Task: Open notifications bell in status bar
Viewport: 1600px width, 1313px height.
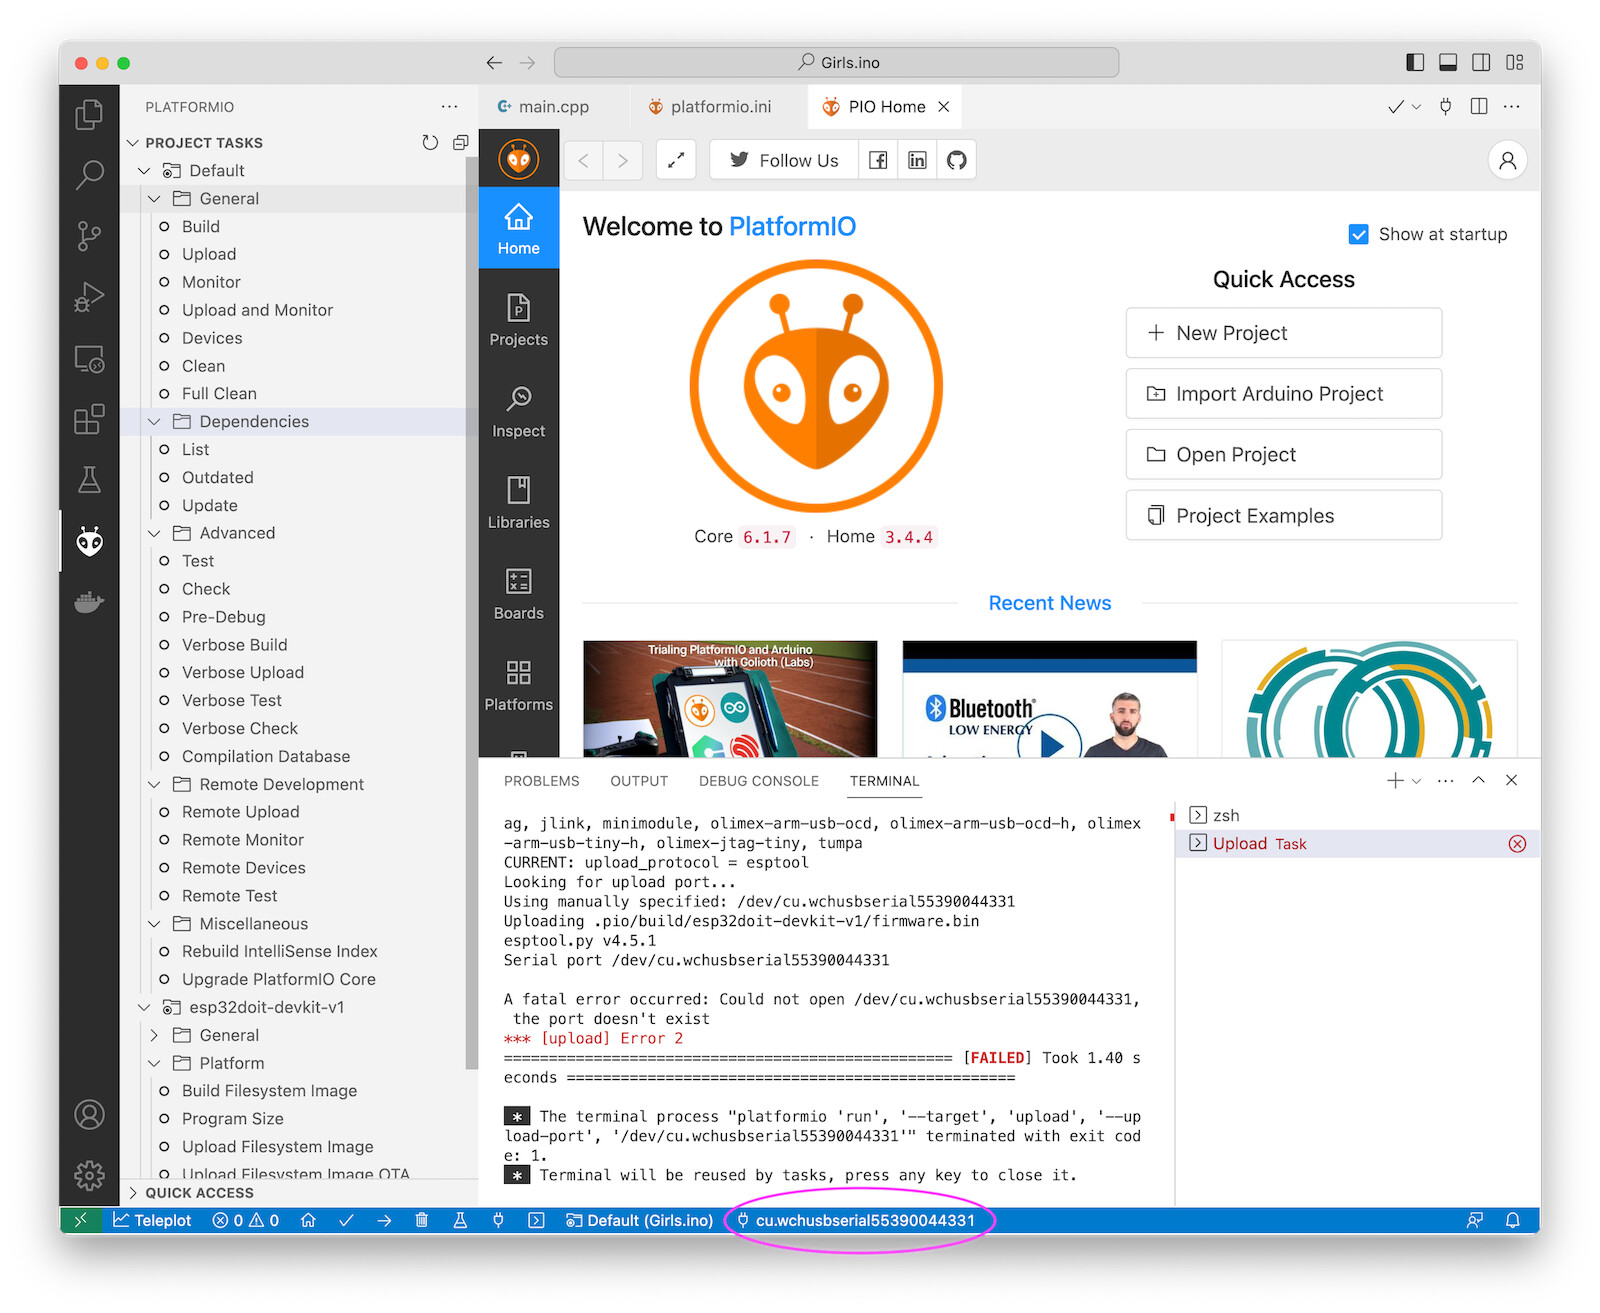Action: coord(1512,1220)
